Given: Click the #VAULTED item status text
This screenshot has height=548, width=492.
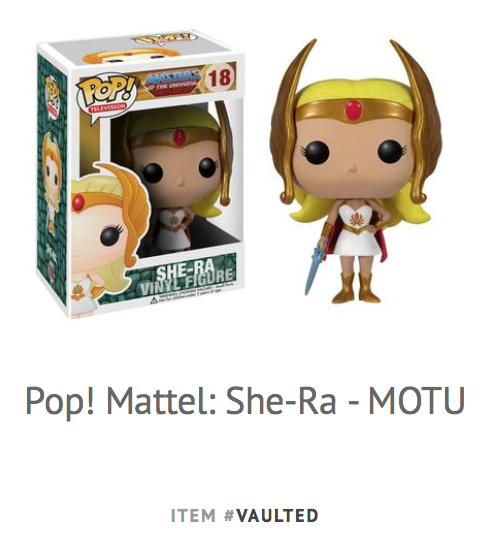Looking at the screenshot, I should tap(271, 516).
